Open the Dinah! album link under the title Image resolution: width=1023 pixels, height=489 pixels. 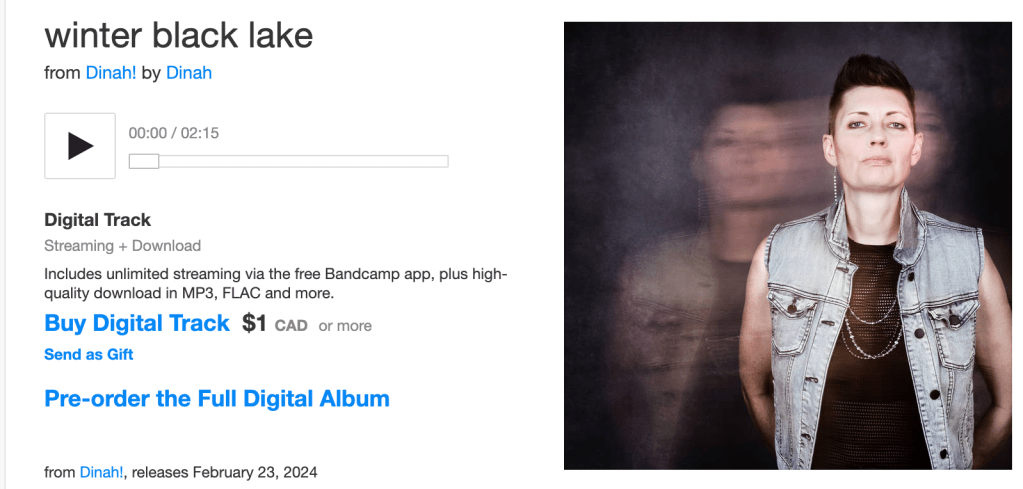point(111,72)
